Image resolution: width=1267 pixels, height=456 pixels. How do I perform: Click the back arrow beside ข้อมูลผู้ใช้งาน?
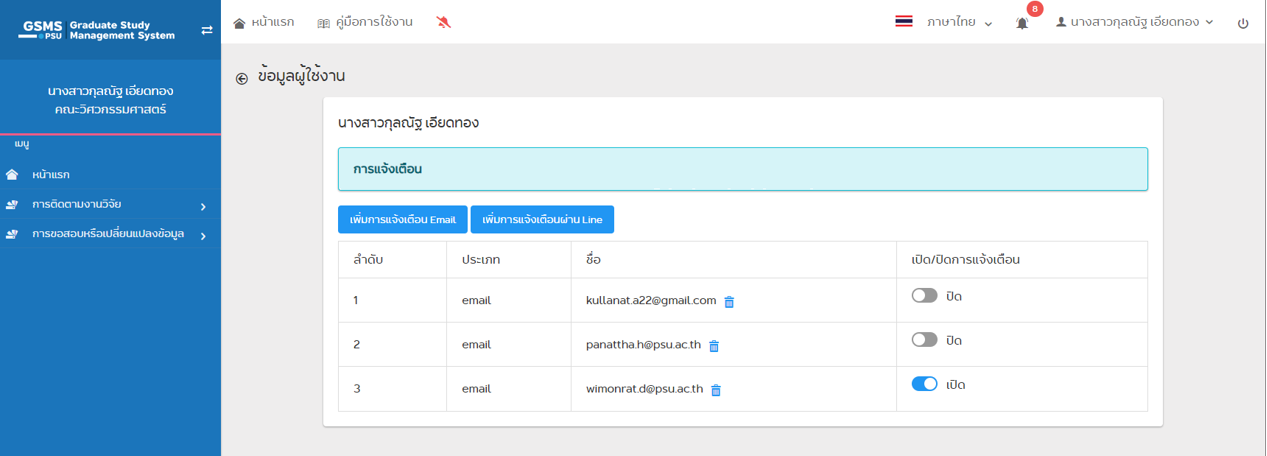(242, 78)
